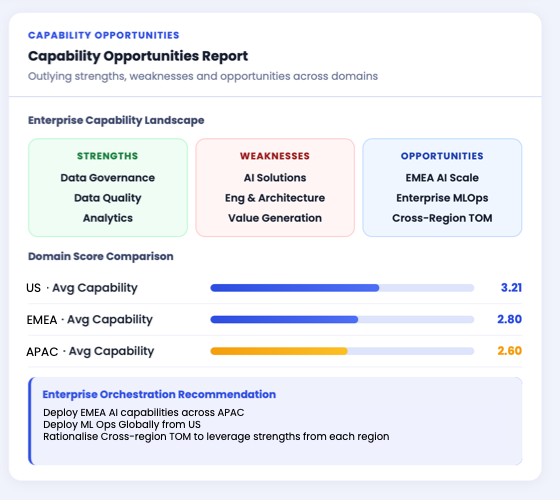Click the US Avg Capability row label
This screenshot has width=560, height=500.
[x=82, y=288]
